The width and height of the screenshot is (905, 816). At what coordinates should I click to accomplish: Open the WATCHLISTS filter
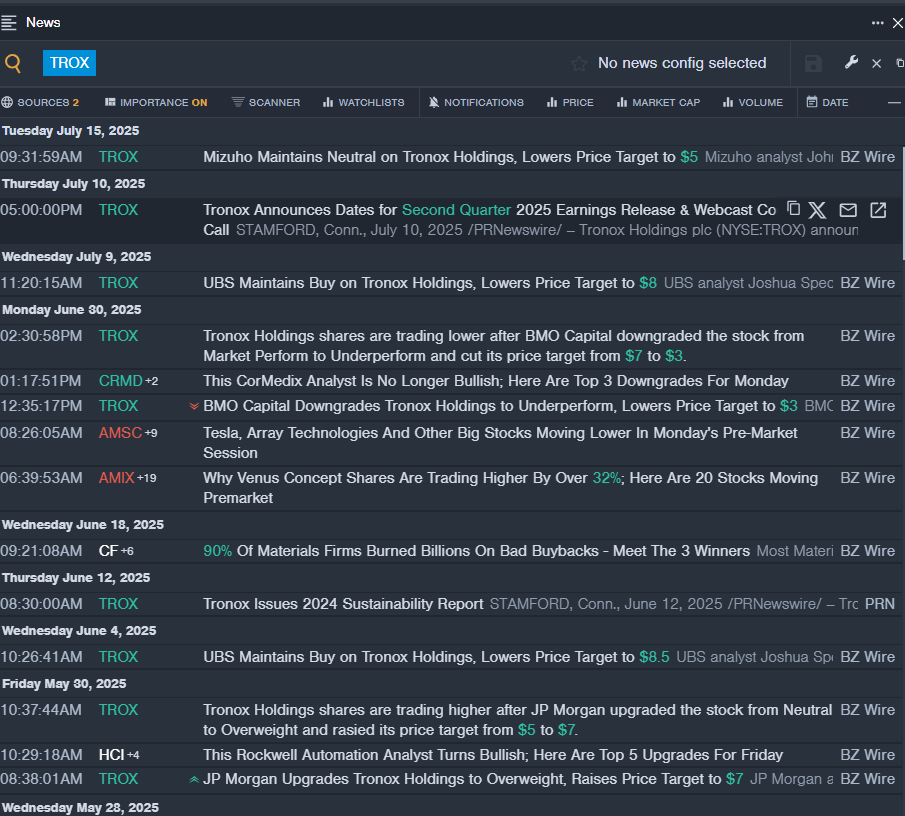tap(364, 103)
